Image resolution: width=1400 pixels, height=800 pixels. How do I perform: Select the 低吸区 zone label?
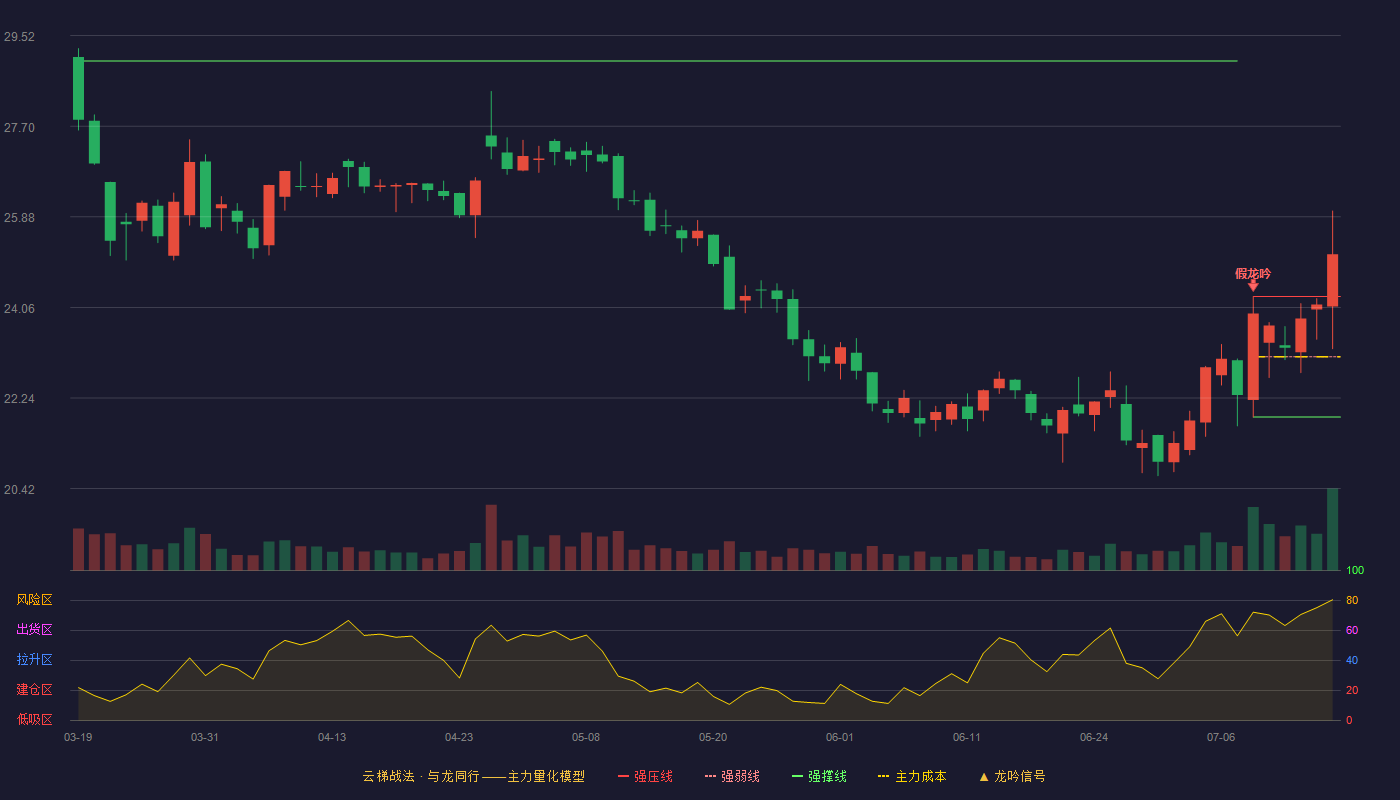tap(34, 720)
